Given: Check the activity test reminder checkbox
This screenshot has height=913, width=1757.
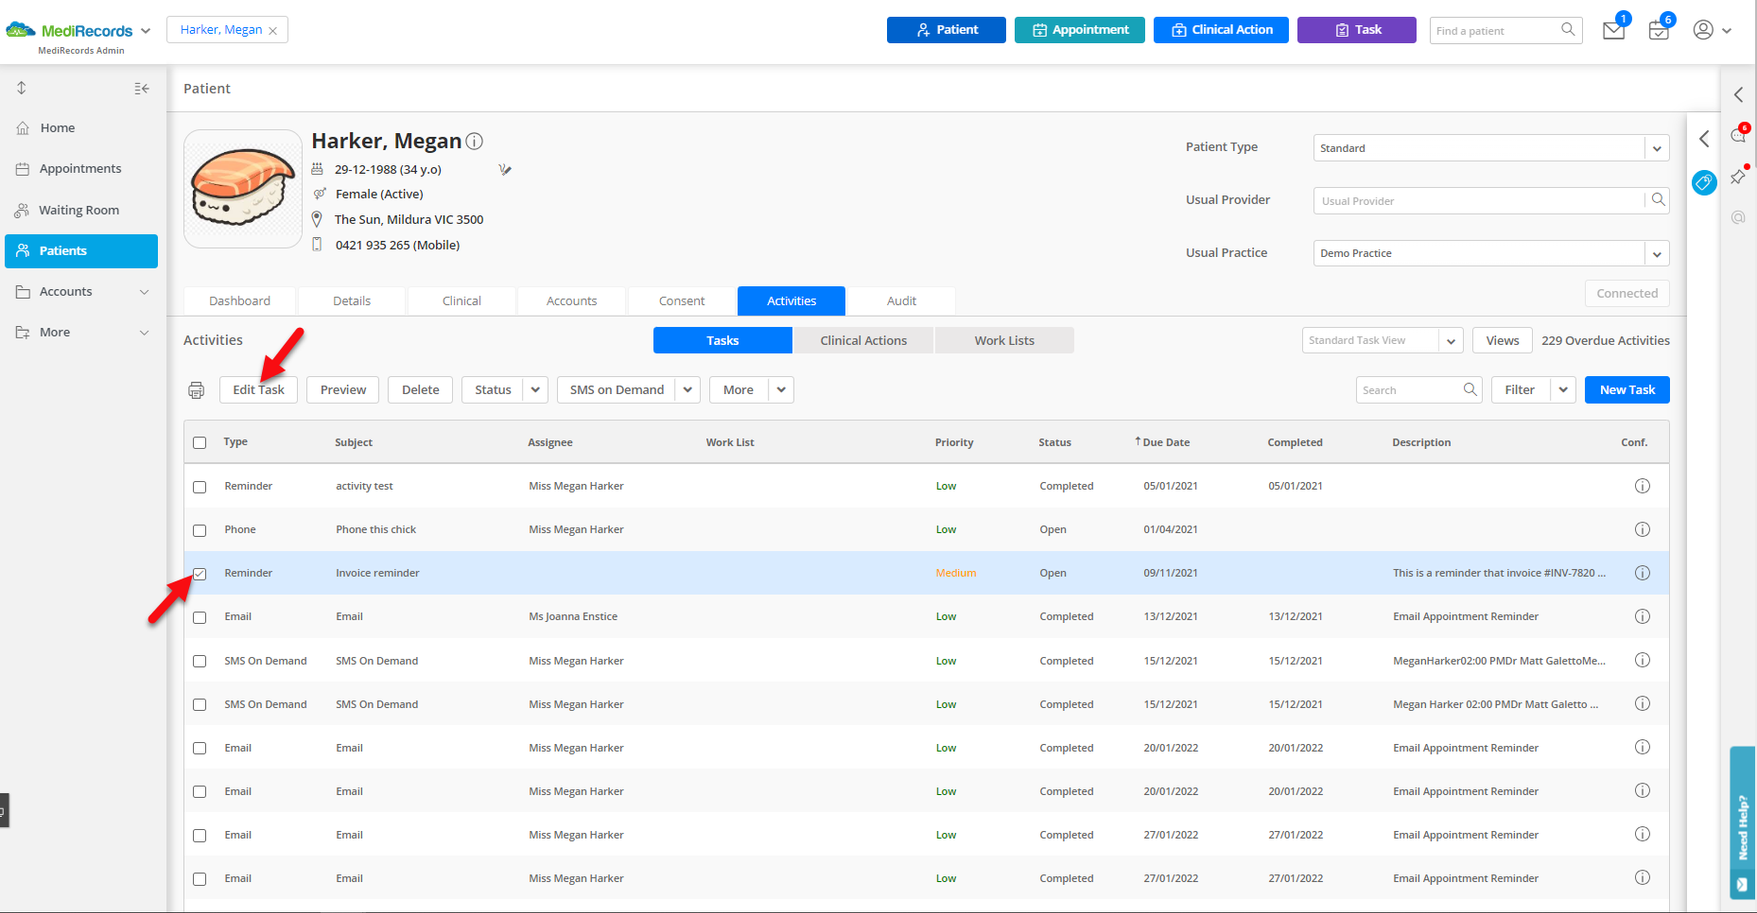Looking at the screenshot, I should tap(200, 487).
